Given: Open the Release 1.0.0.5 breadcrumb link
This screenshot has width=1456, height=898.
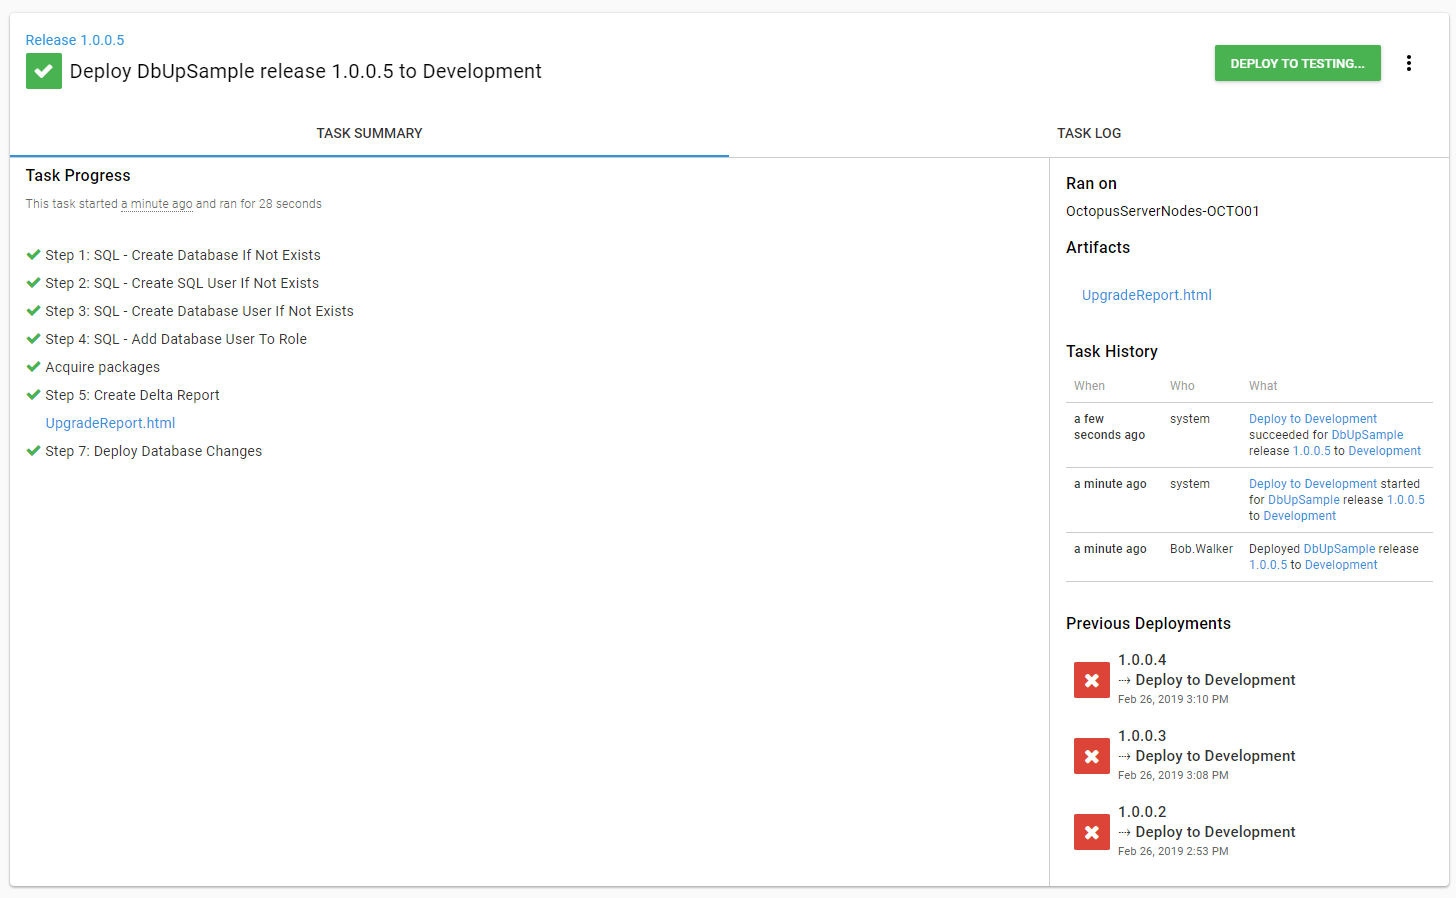Looking at the screenshot, I should [75, 40].
